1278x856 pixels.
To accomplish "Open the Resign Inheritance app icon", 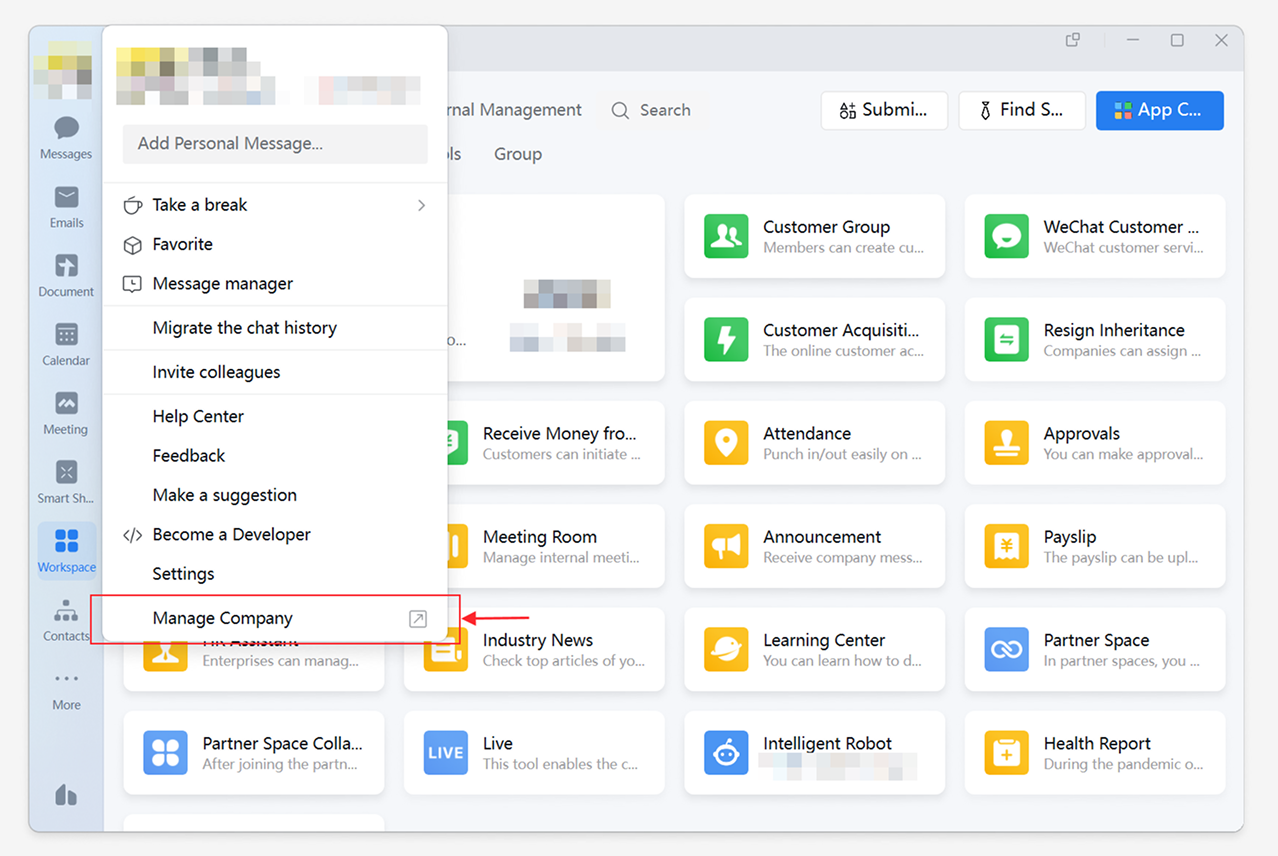I will pos(1006,339).
